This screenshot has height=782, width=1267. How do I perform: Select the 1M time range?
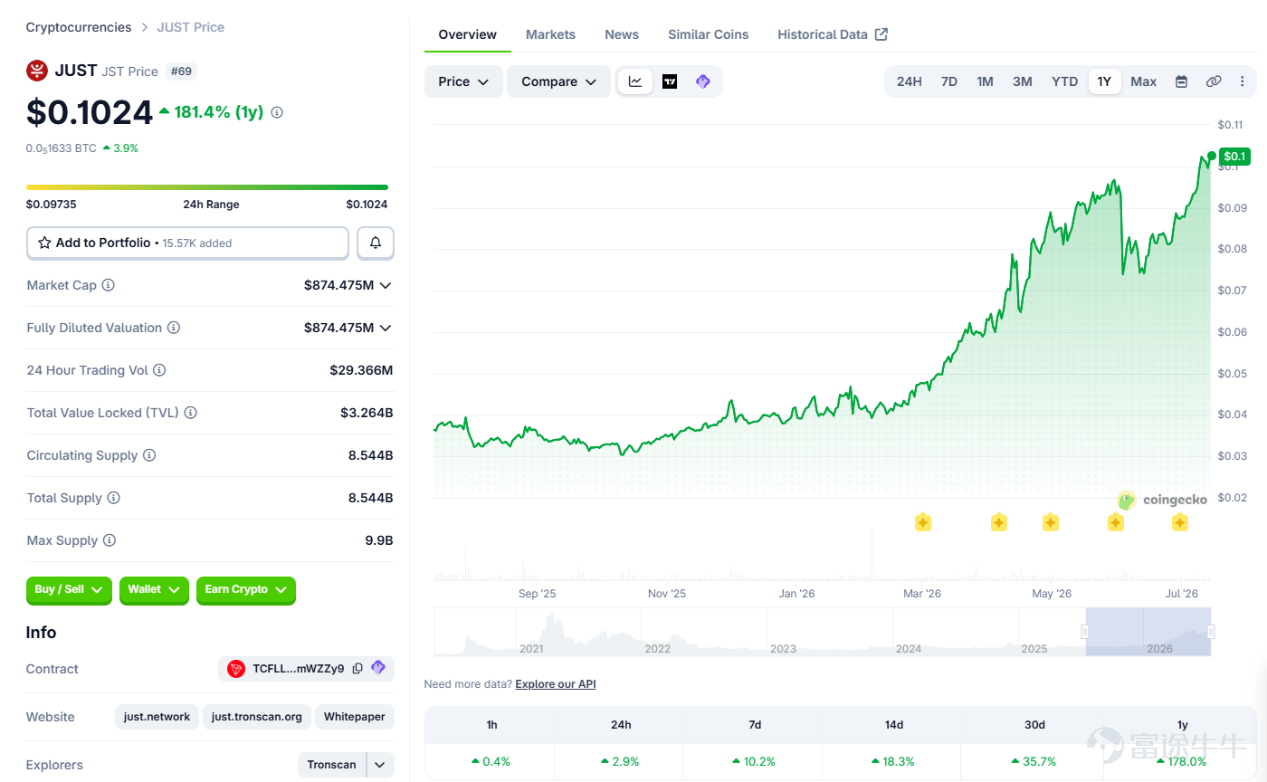(x=985, y=82)
